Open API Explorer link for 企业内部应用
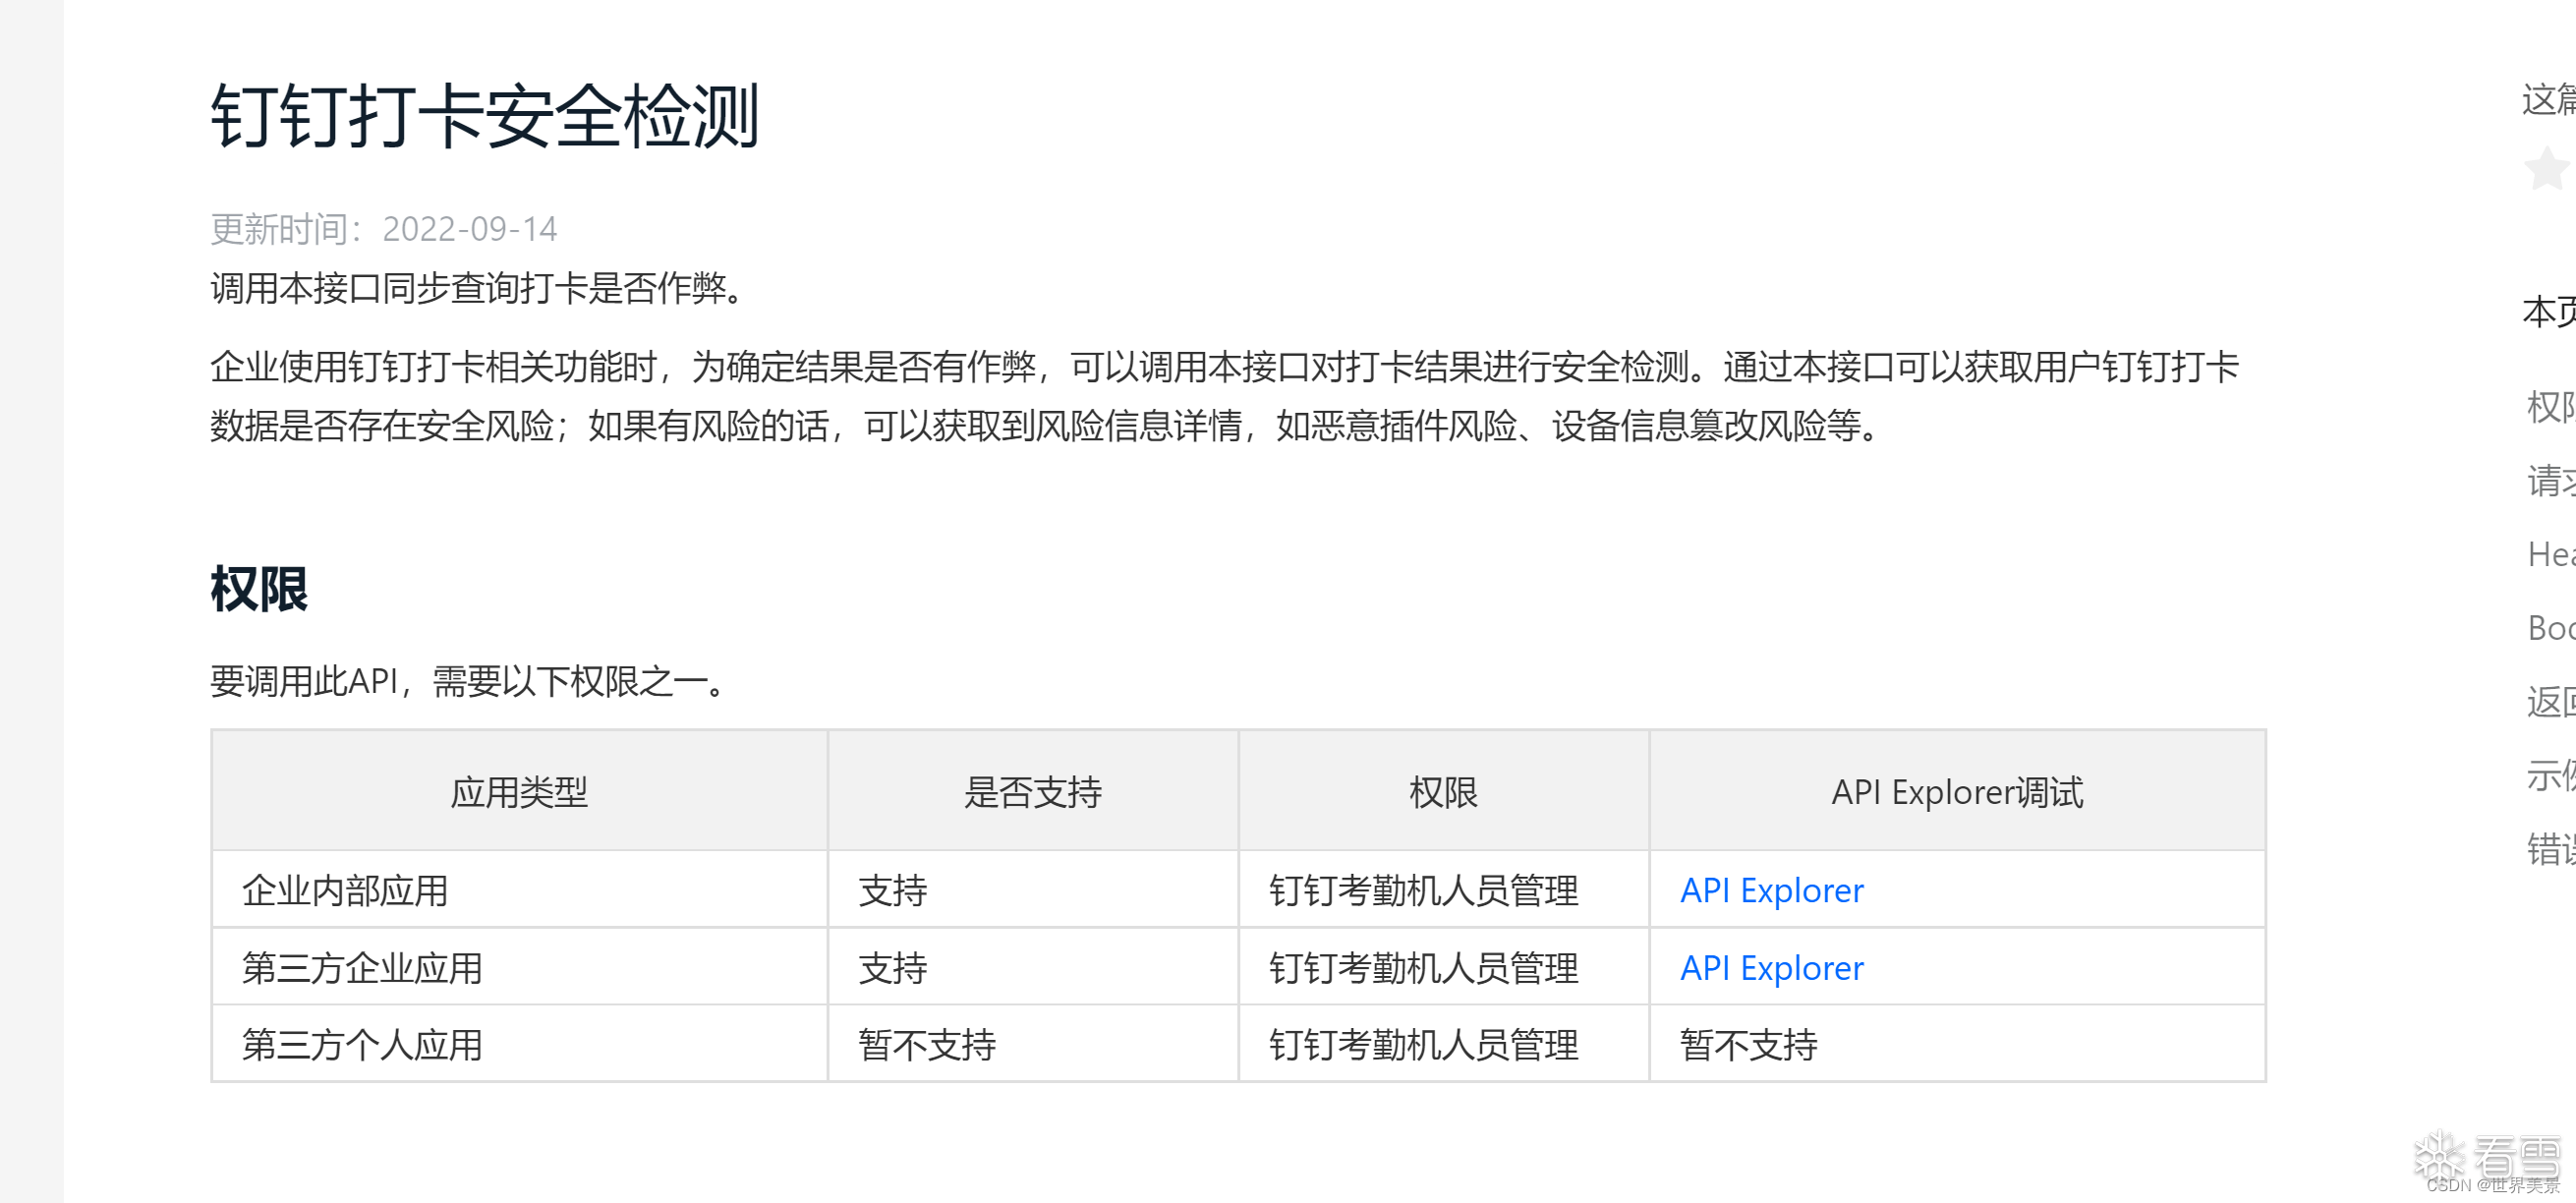This screenshot has width=2576, height=1203. [x=1771, y=890]
